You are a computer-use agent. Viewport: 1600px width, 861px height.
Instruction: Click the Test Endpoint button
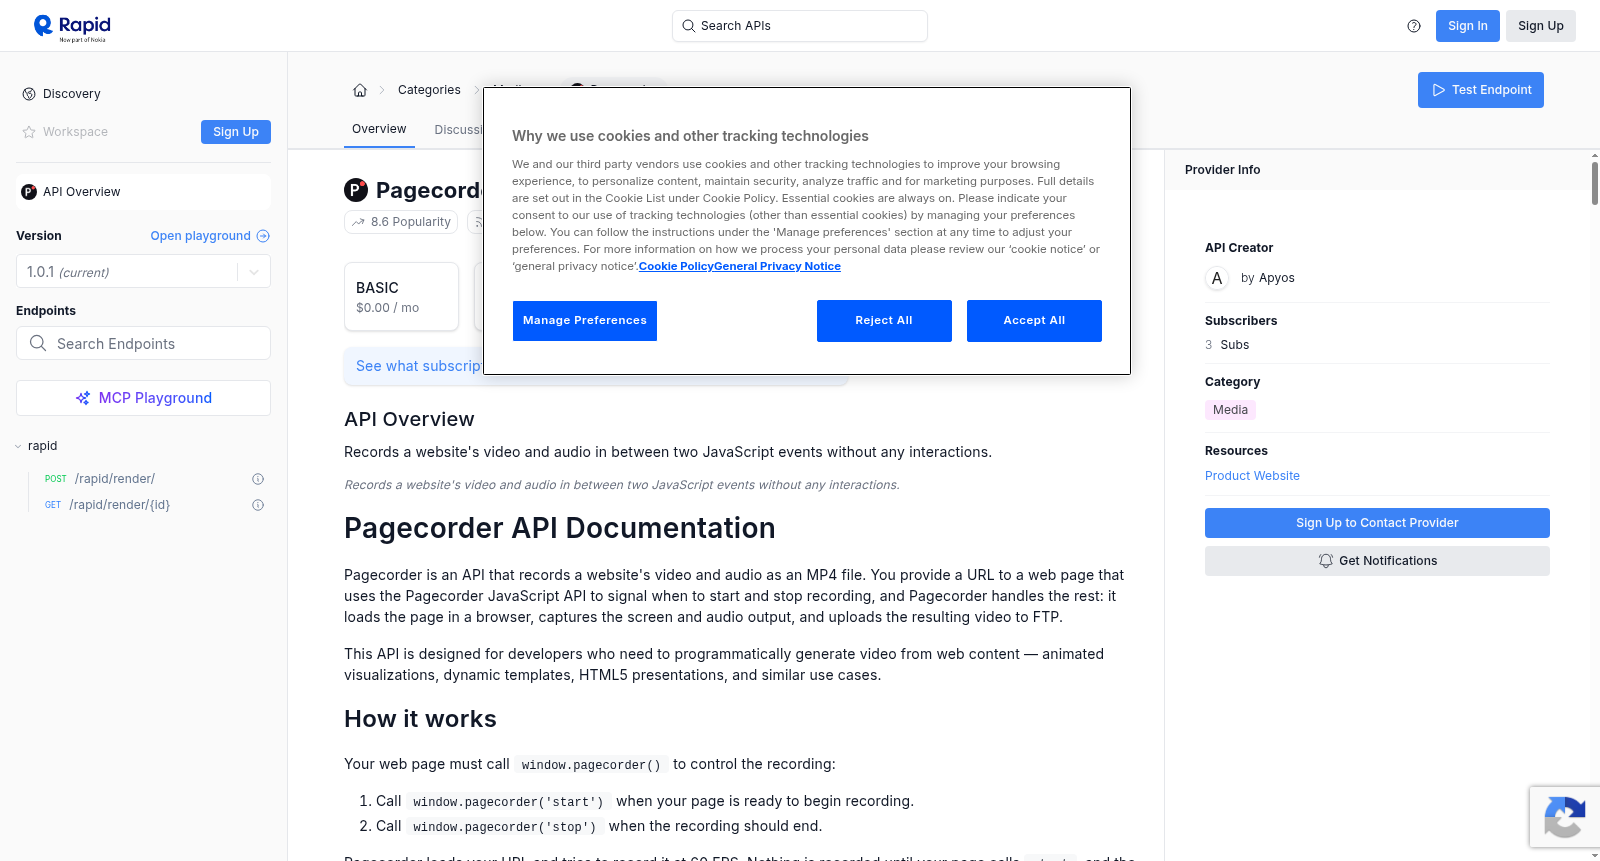[x=1481, y=90]
